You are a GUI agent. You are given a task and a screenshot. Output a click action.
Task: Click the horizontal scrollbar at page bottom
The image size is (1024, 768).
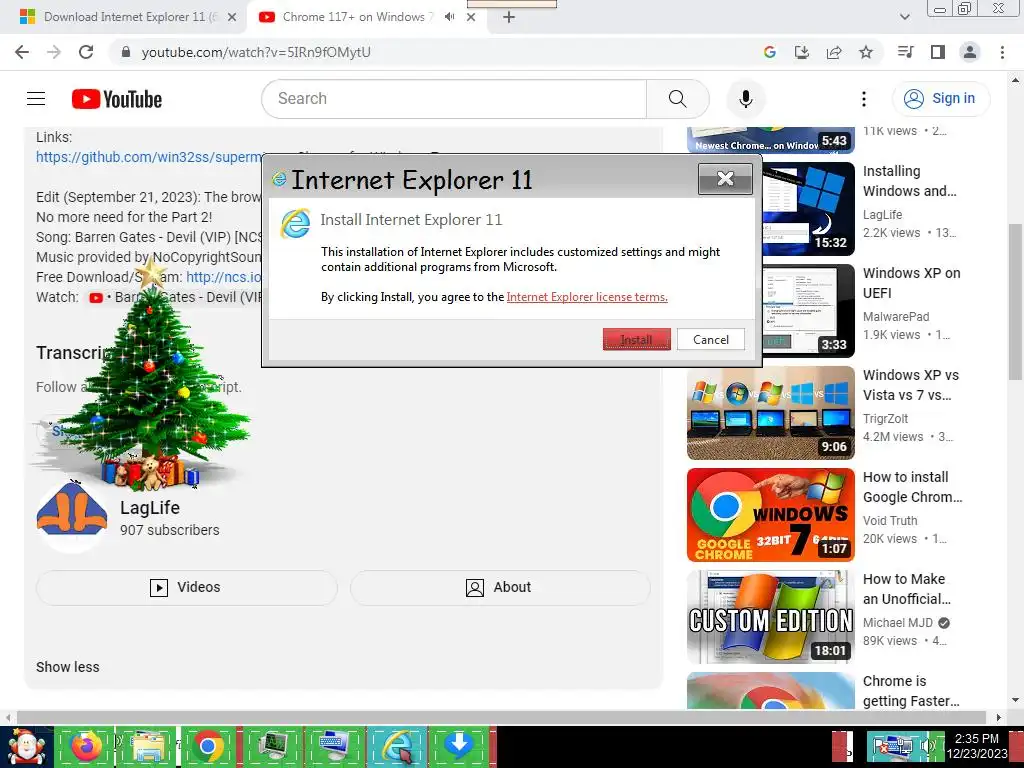(501, 717)
